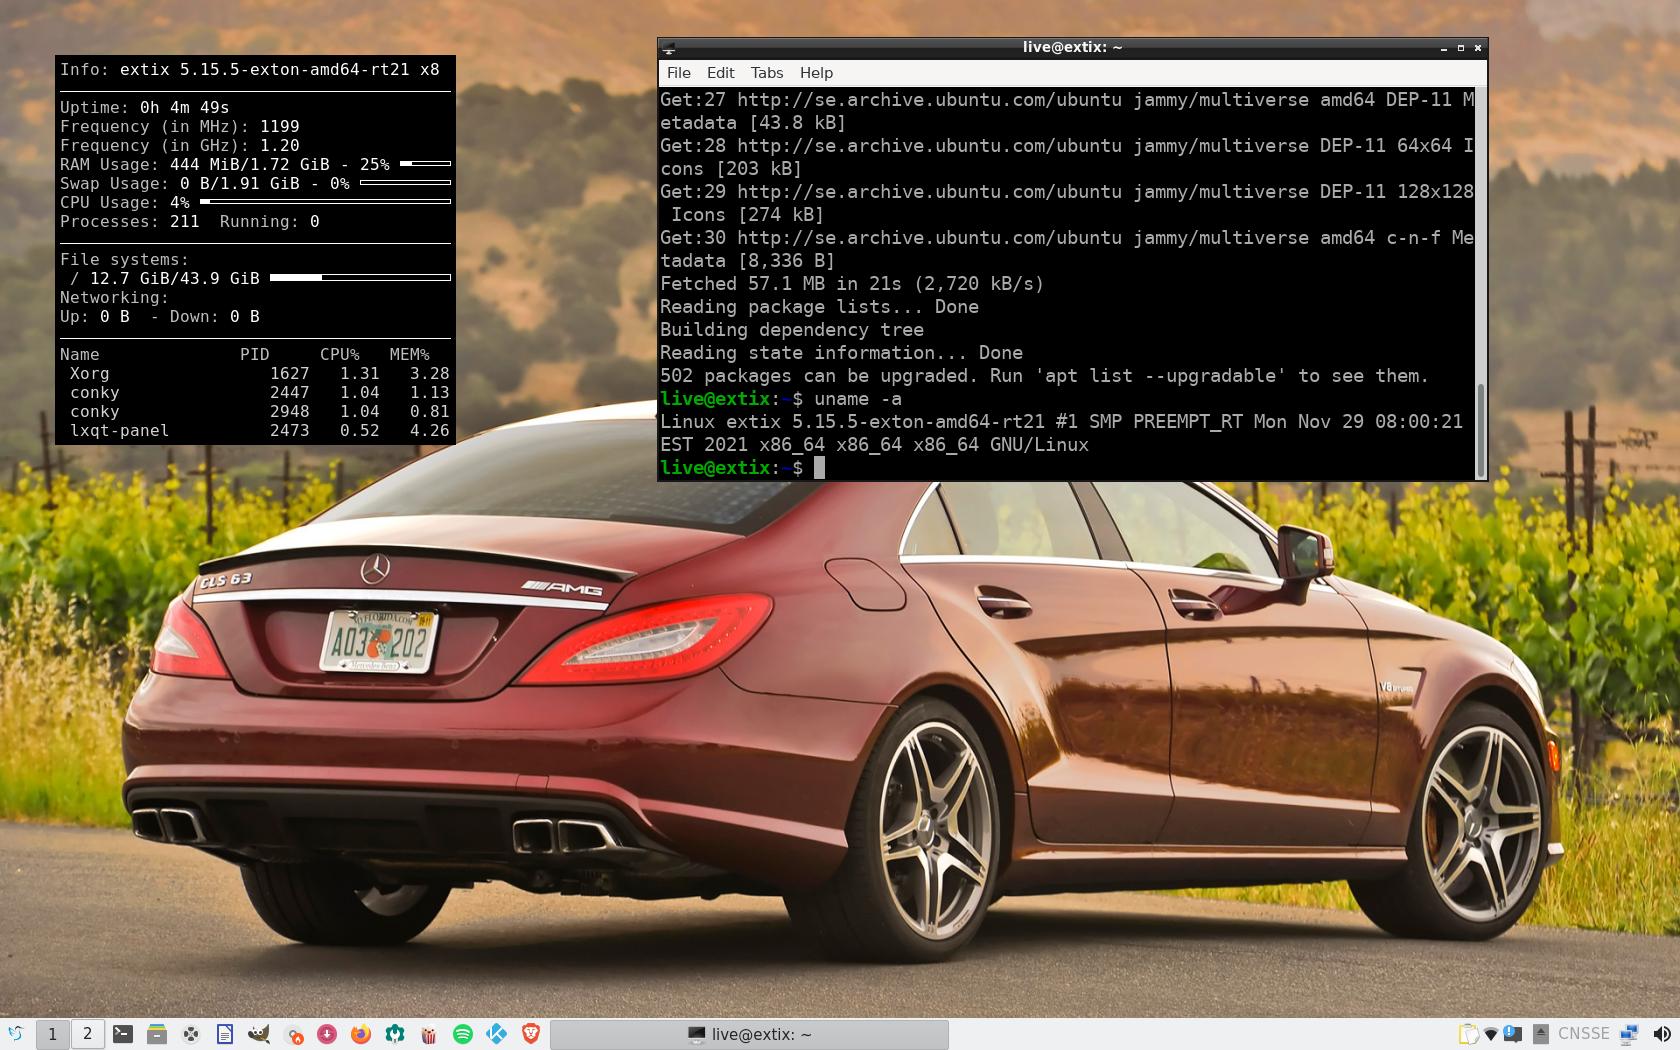
Task: Launch Firefox browser from taskbar
Action: pyautogui.click(x=361, y=1034)
